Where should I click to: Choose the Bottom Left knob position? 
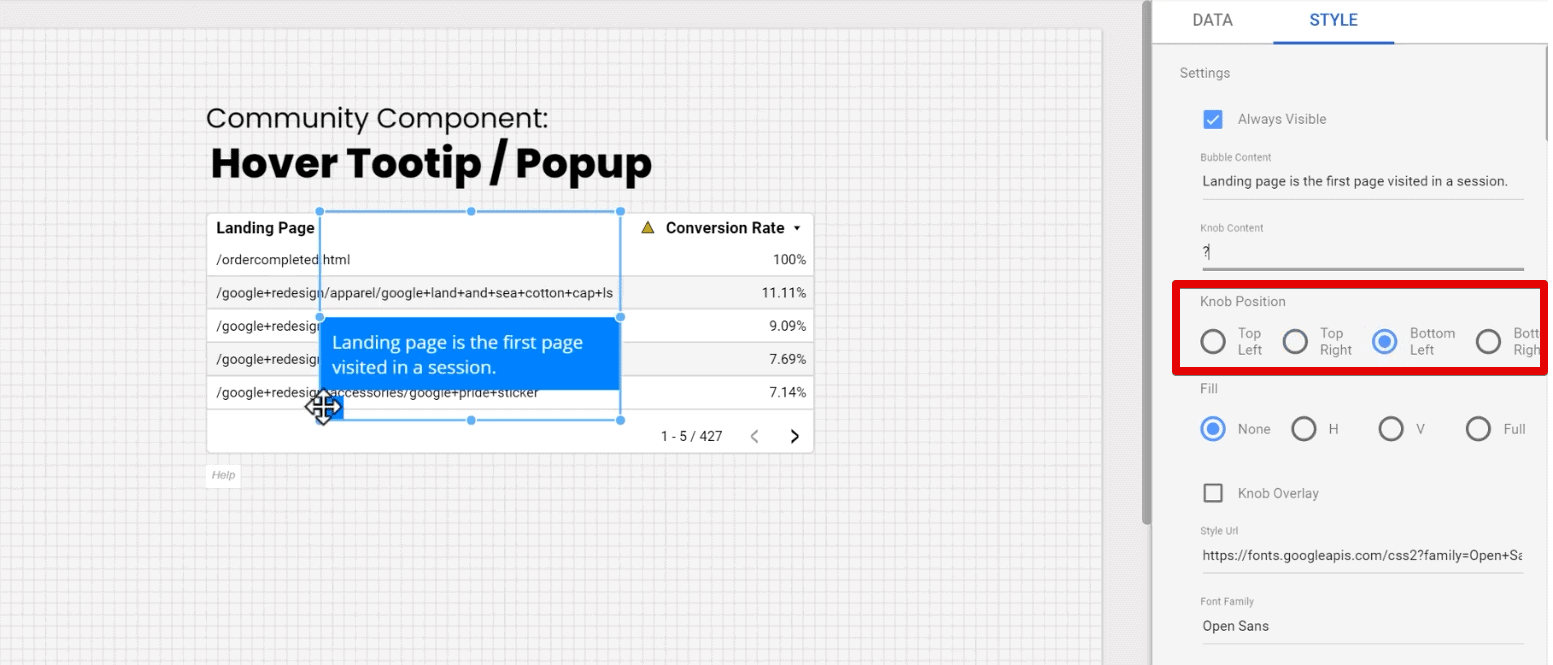click(x=1384, y=342)
